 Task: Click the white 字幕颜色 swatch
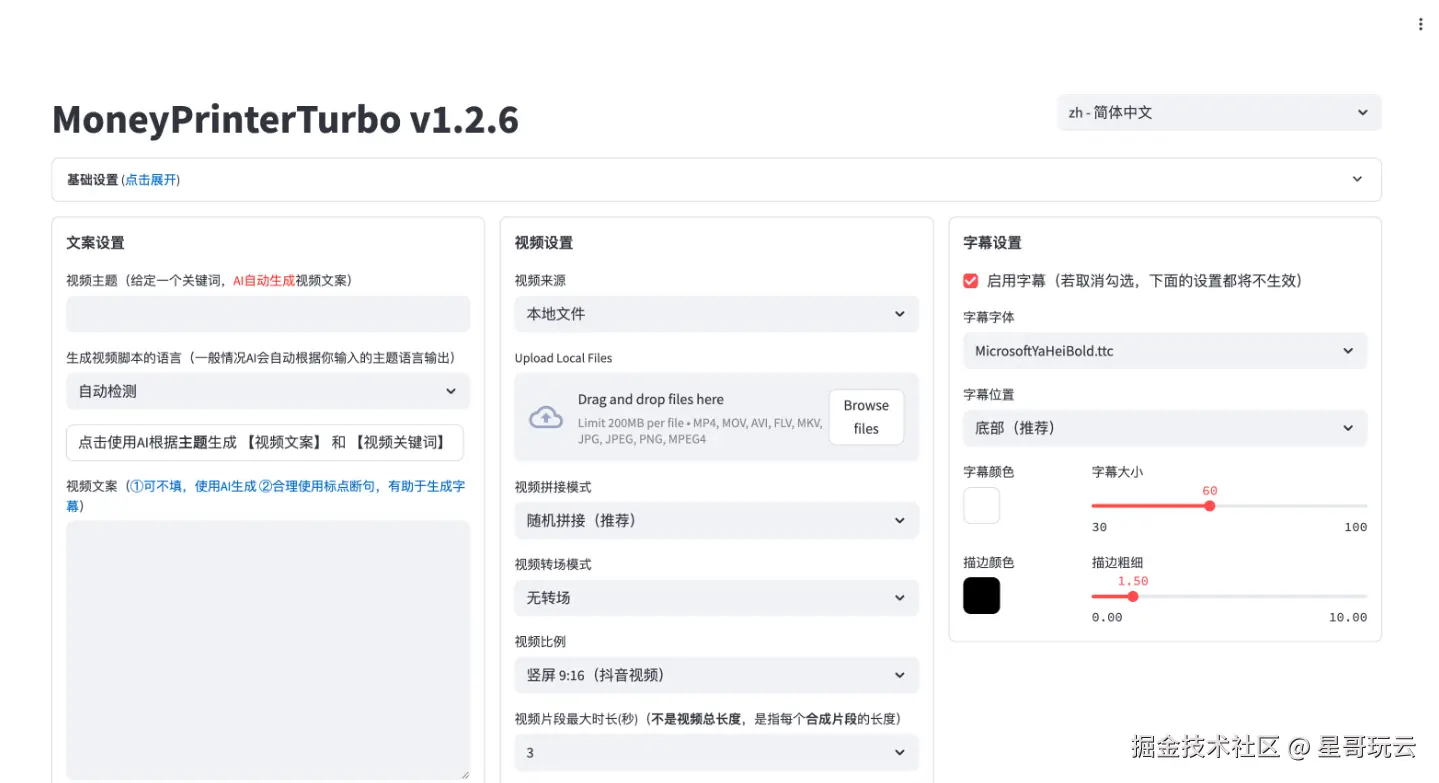pyautogui.click(x=981, y=505)
